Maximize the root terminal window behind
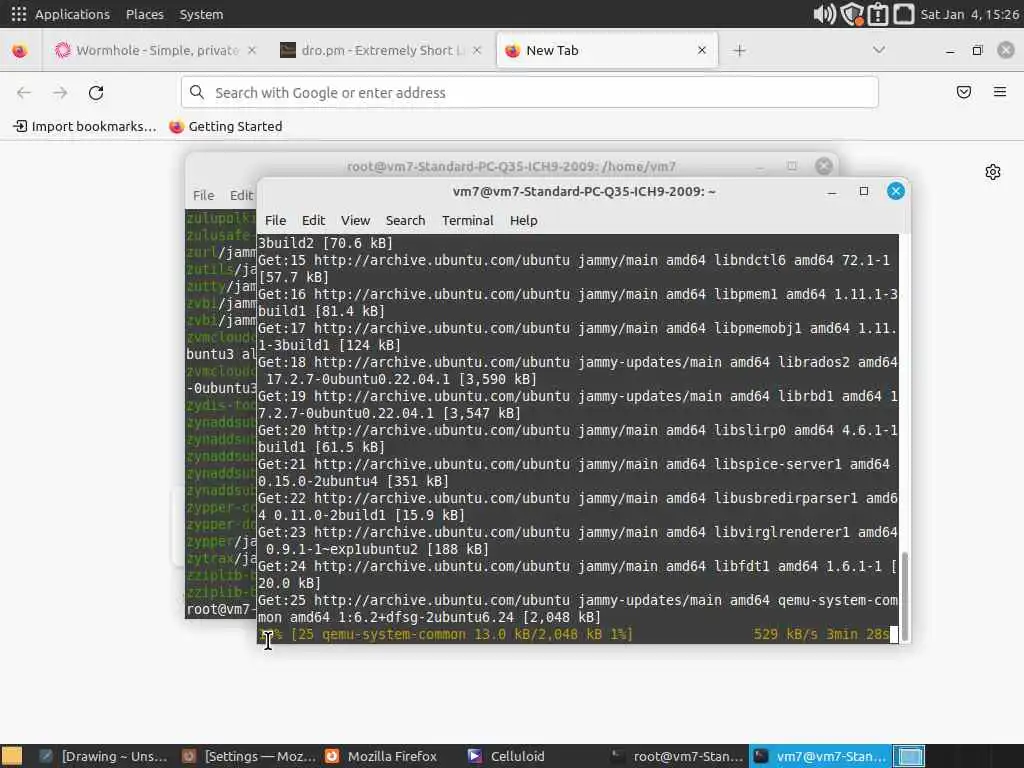 pos(792,166)
